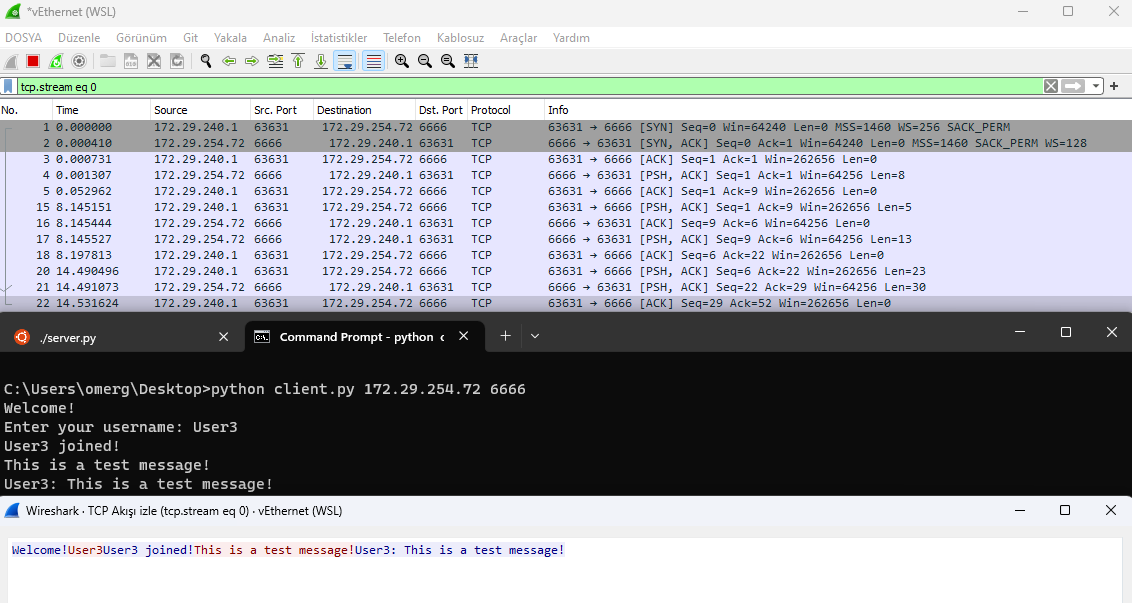Close the Command Prompt tab
1132x603 pixels.
coord(463,336)
